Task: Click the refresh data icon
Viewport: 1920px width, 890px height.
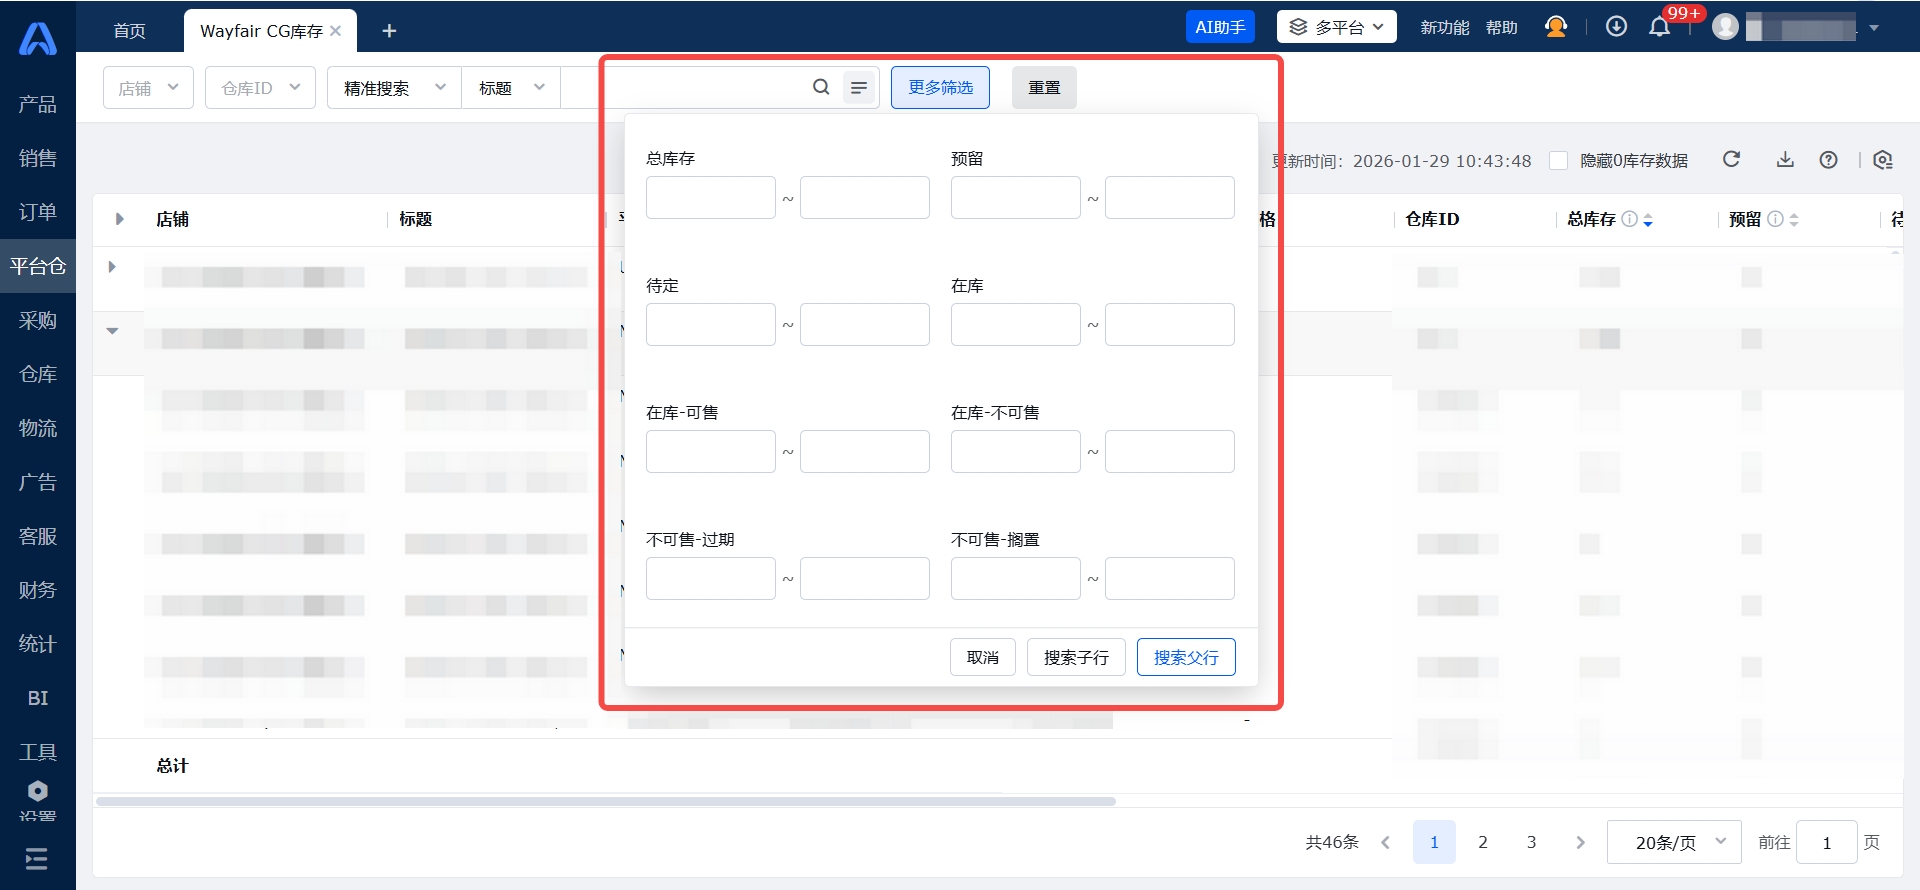Action: coord(1731,160)
